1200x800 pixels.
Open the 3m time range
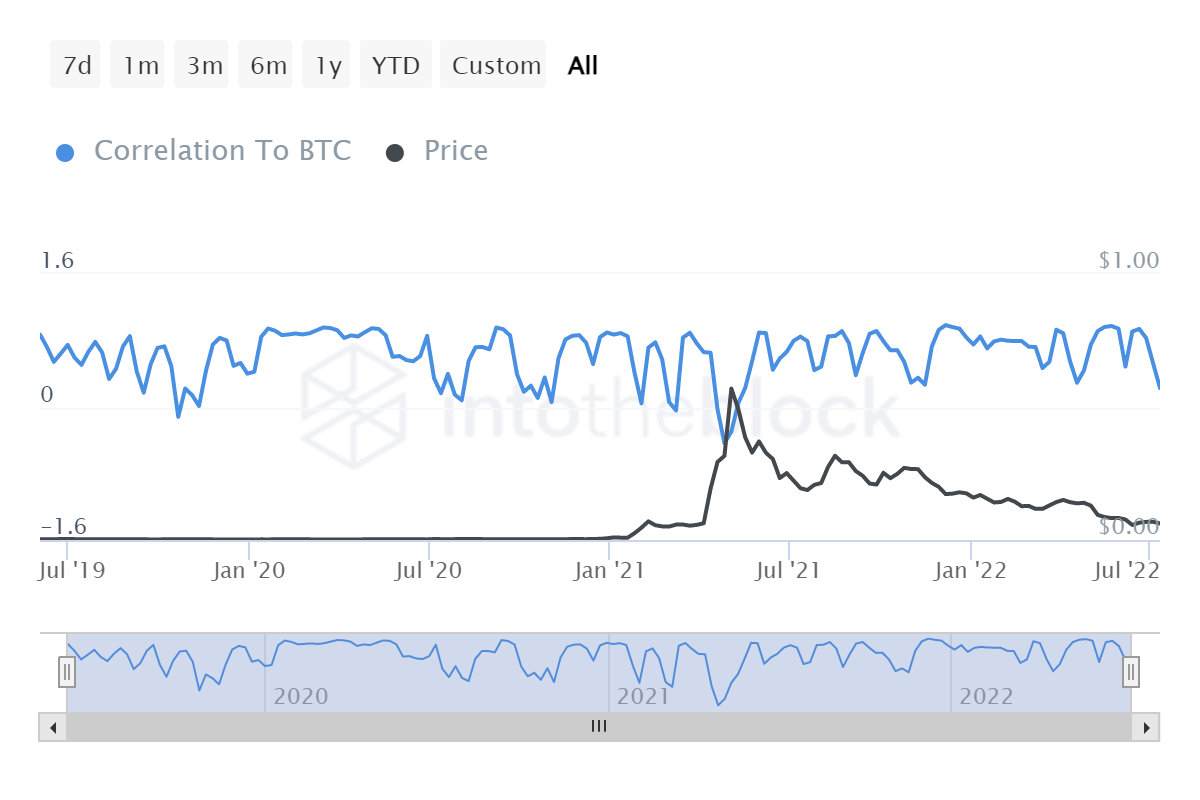pos(200,64)
